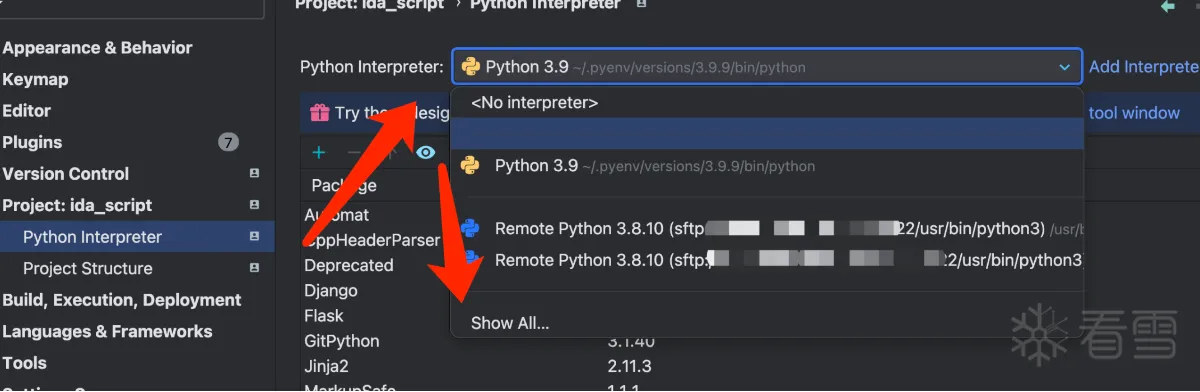Collapse the Project: ida_script section

click(x=77, y=205)
